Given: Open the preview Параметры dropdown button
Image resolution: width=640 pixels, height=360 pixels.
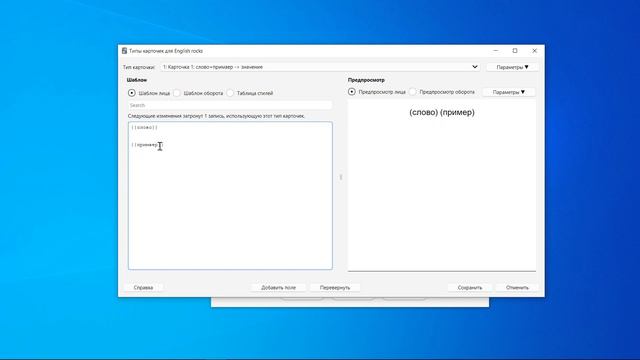Looking at the screenshot, I should [x=509, y=92].
